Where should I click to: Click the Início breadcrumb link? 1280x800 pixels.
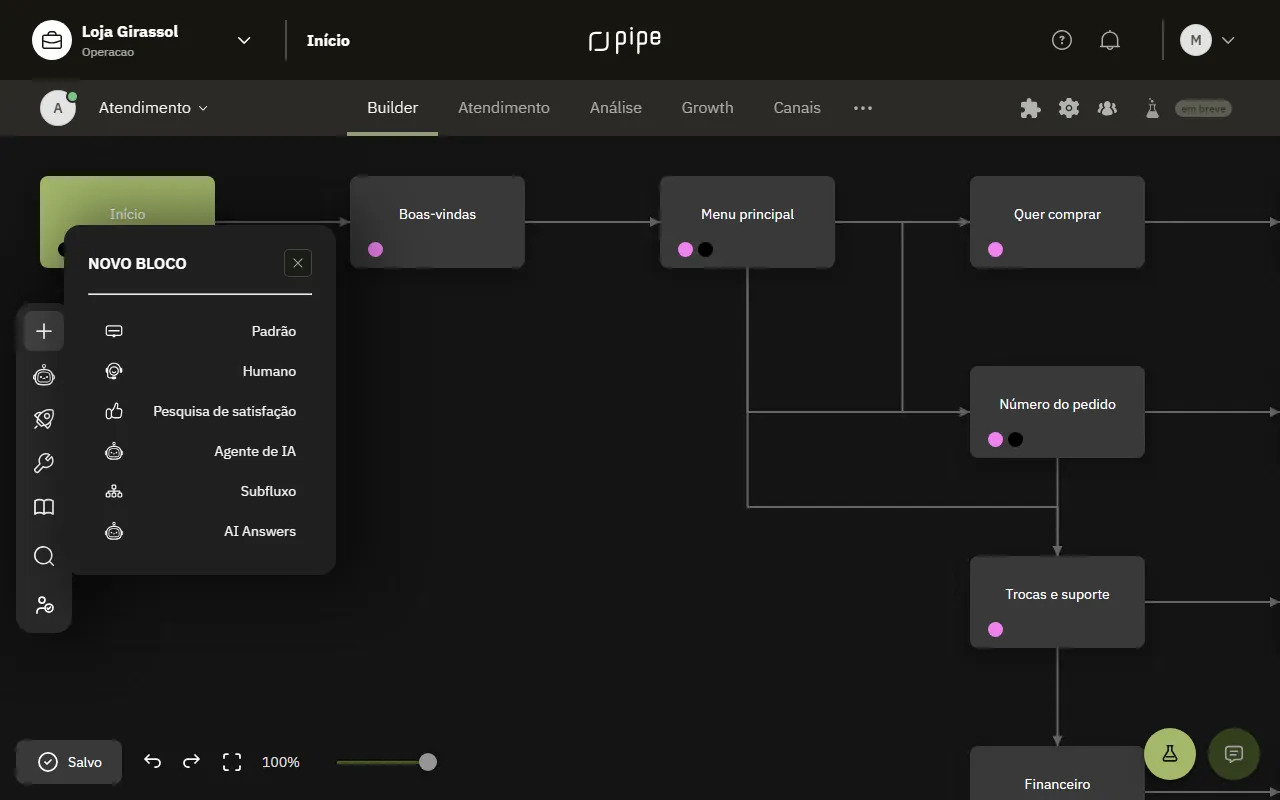[328, 40]
